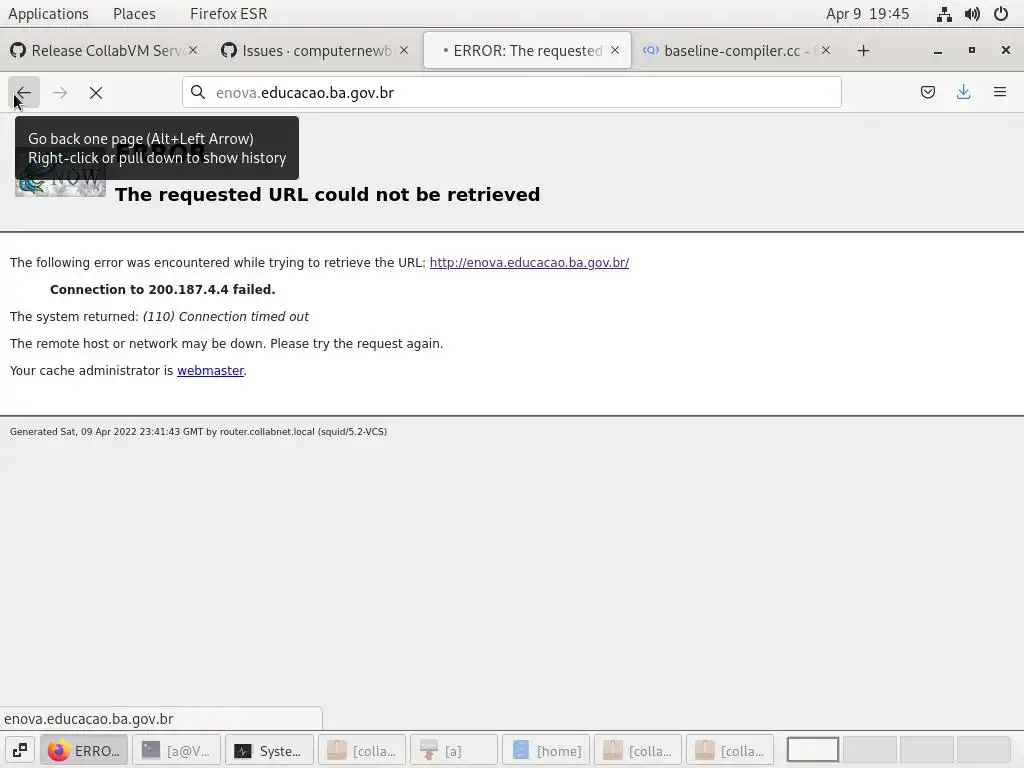The height and width of the screenshot is (768, 1024).
Task: Follow the http://enova.educacao.ba.gov.br/ link
Action: (x=529, y=263)
